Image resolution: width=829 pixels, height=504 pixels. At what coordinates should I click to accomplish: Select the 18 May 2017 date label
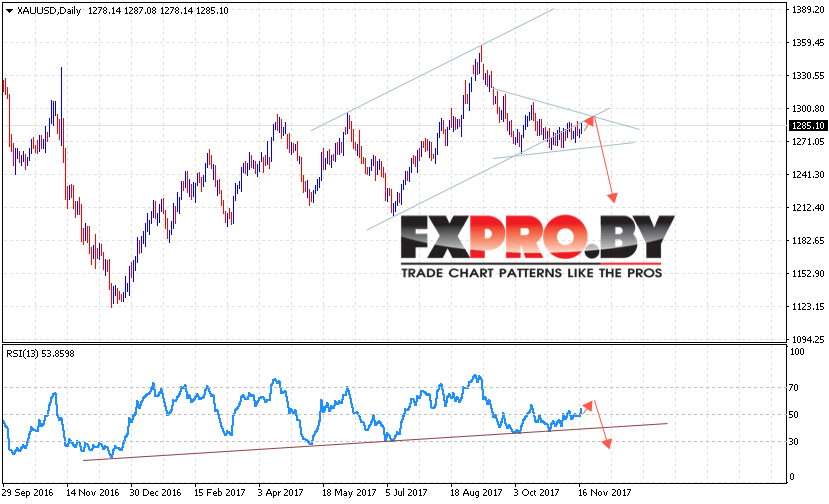[x=349, y=492]
